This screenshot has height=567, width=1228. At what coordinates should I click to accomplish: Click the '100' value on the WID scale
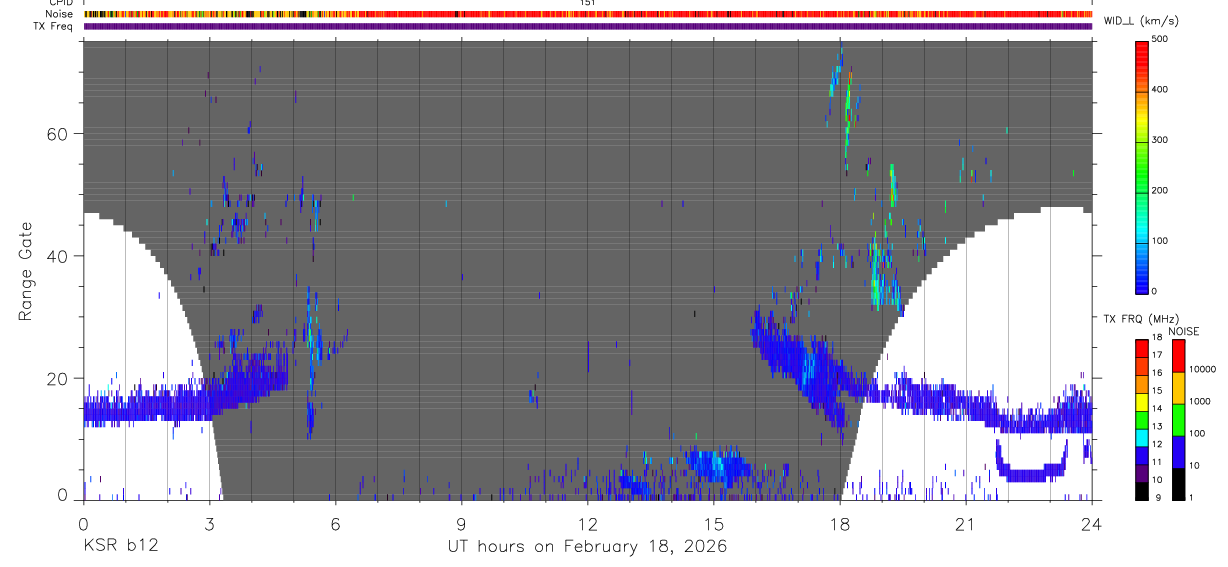(x=1160, y=241)
